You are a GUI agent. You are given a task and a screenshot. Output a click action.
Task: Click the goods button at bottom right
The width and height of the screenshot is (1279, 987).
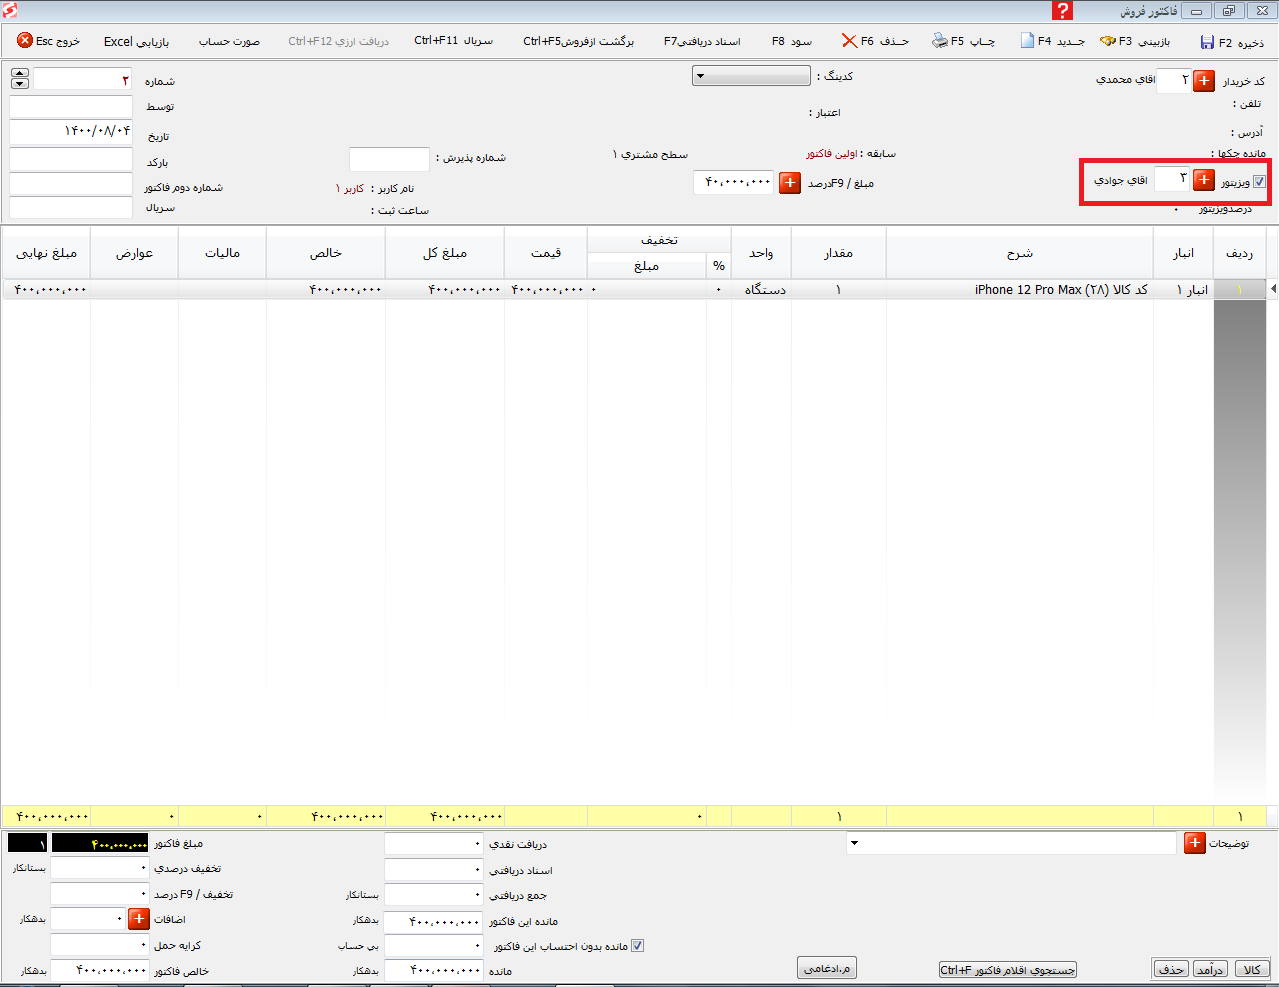1252,970
